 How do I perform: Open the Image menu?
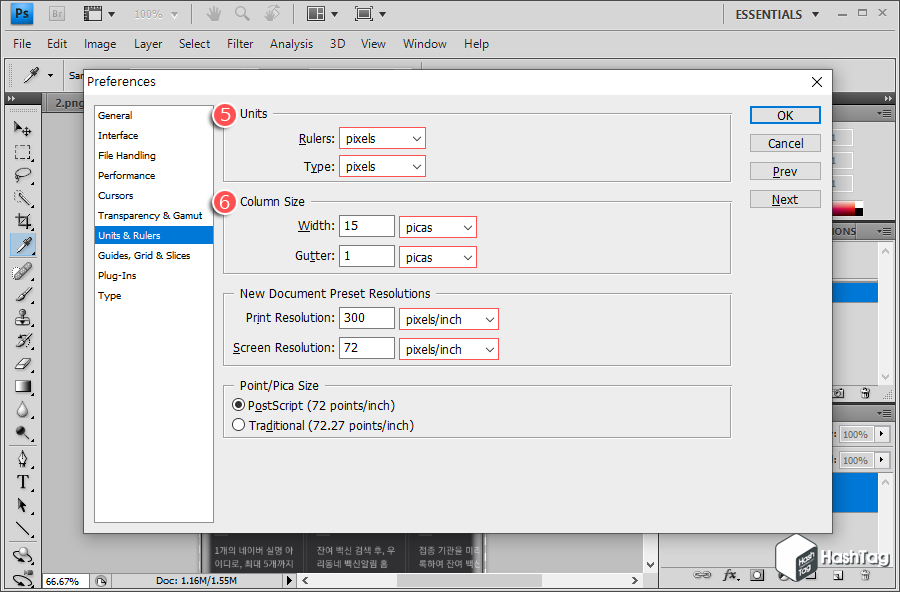pyautogui.click(x=100, y=44)
